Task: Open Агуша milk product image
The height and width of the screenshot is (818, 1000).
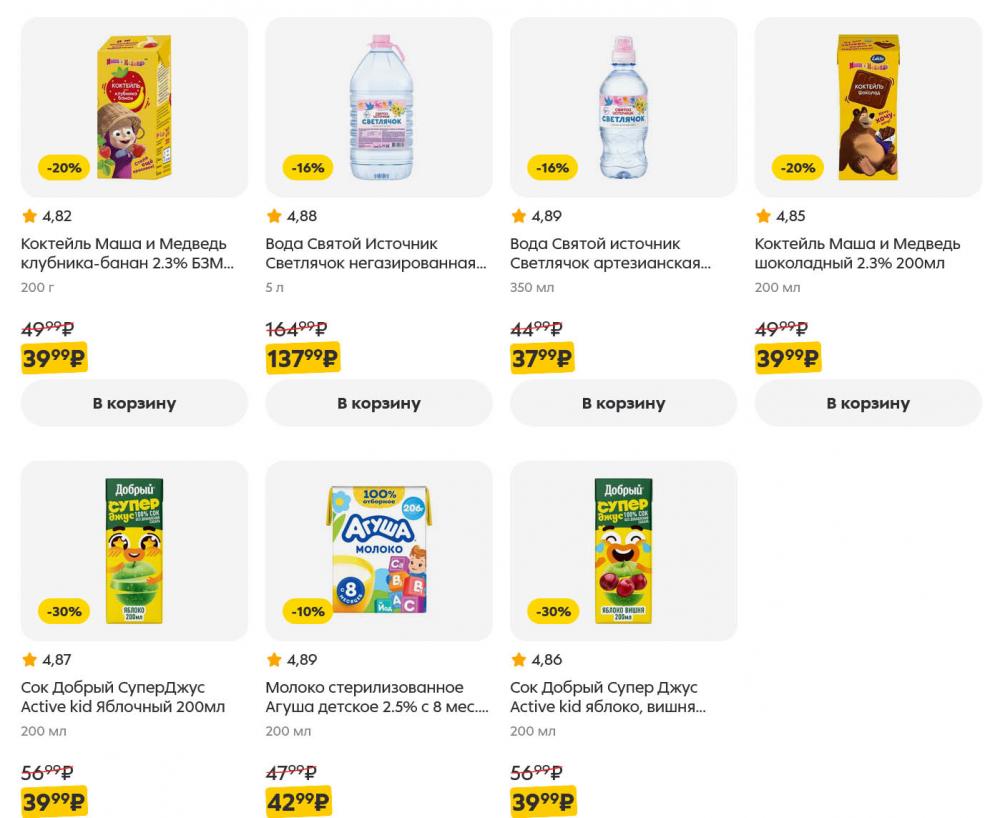Action: (x=378, y=550)
